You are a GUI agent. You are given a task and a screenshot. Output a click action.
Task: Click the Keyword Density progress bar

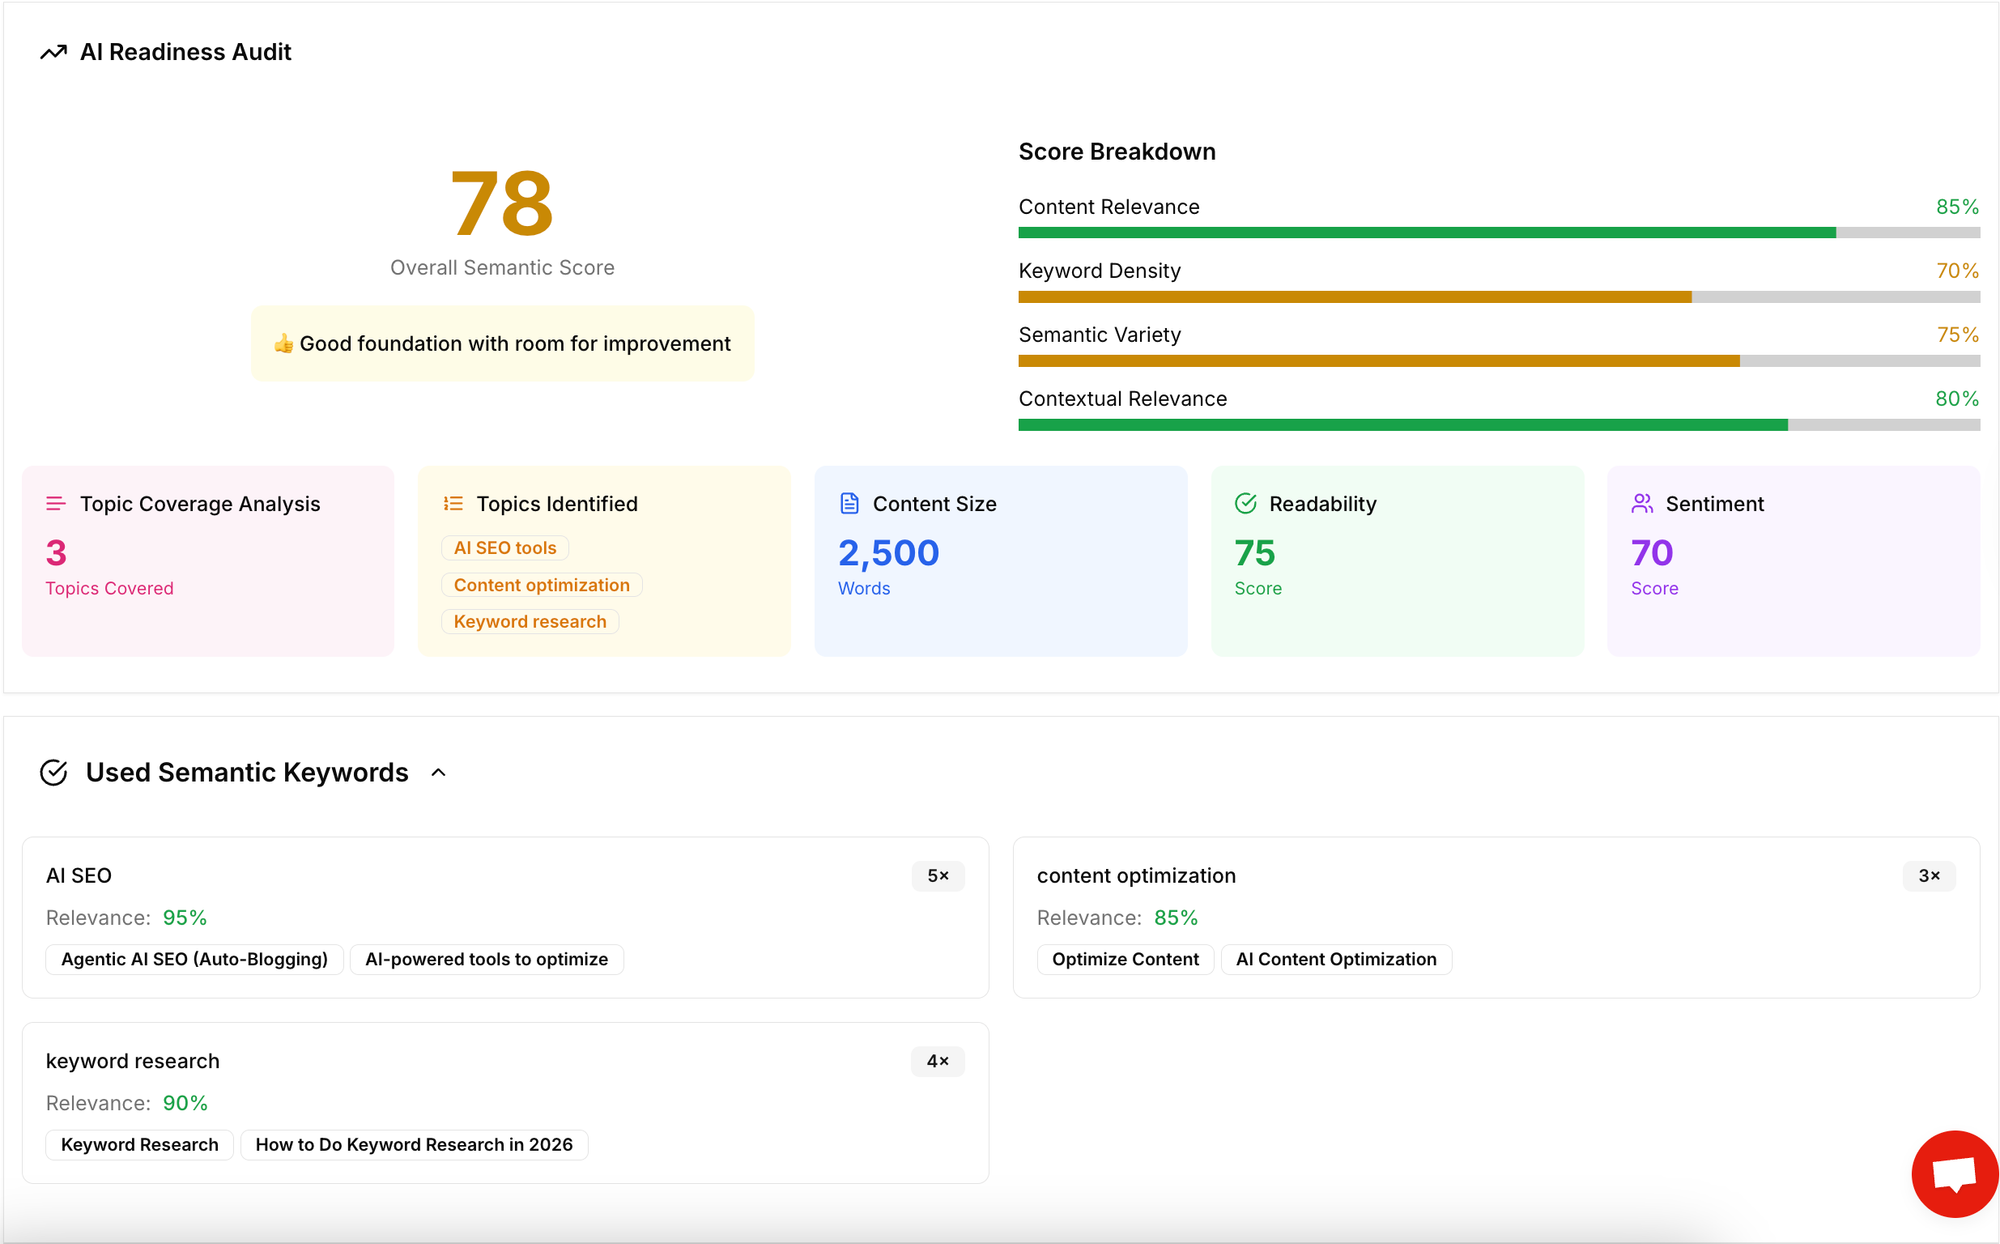coord(1498,297)
